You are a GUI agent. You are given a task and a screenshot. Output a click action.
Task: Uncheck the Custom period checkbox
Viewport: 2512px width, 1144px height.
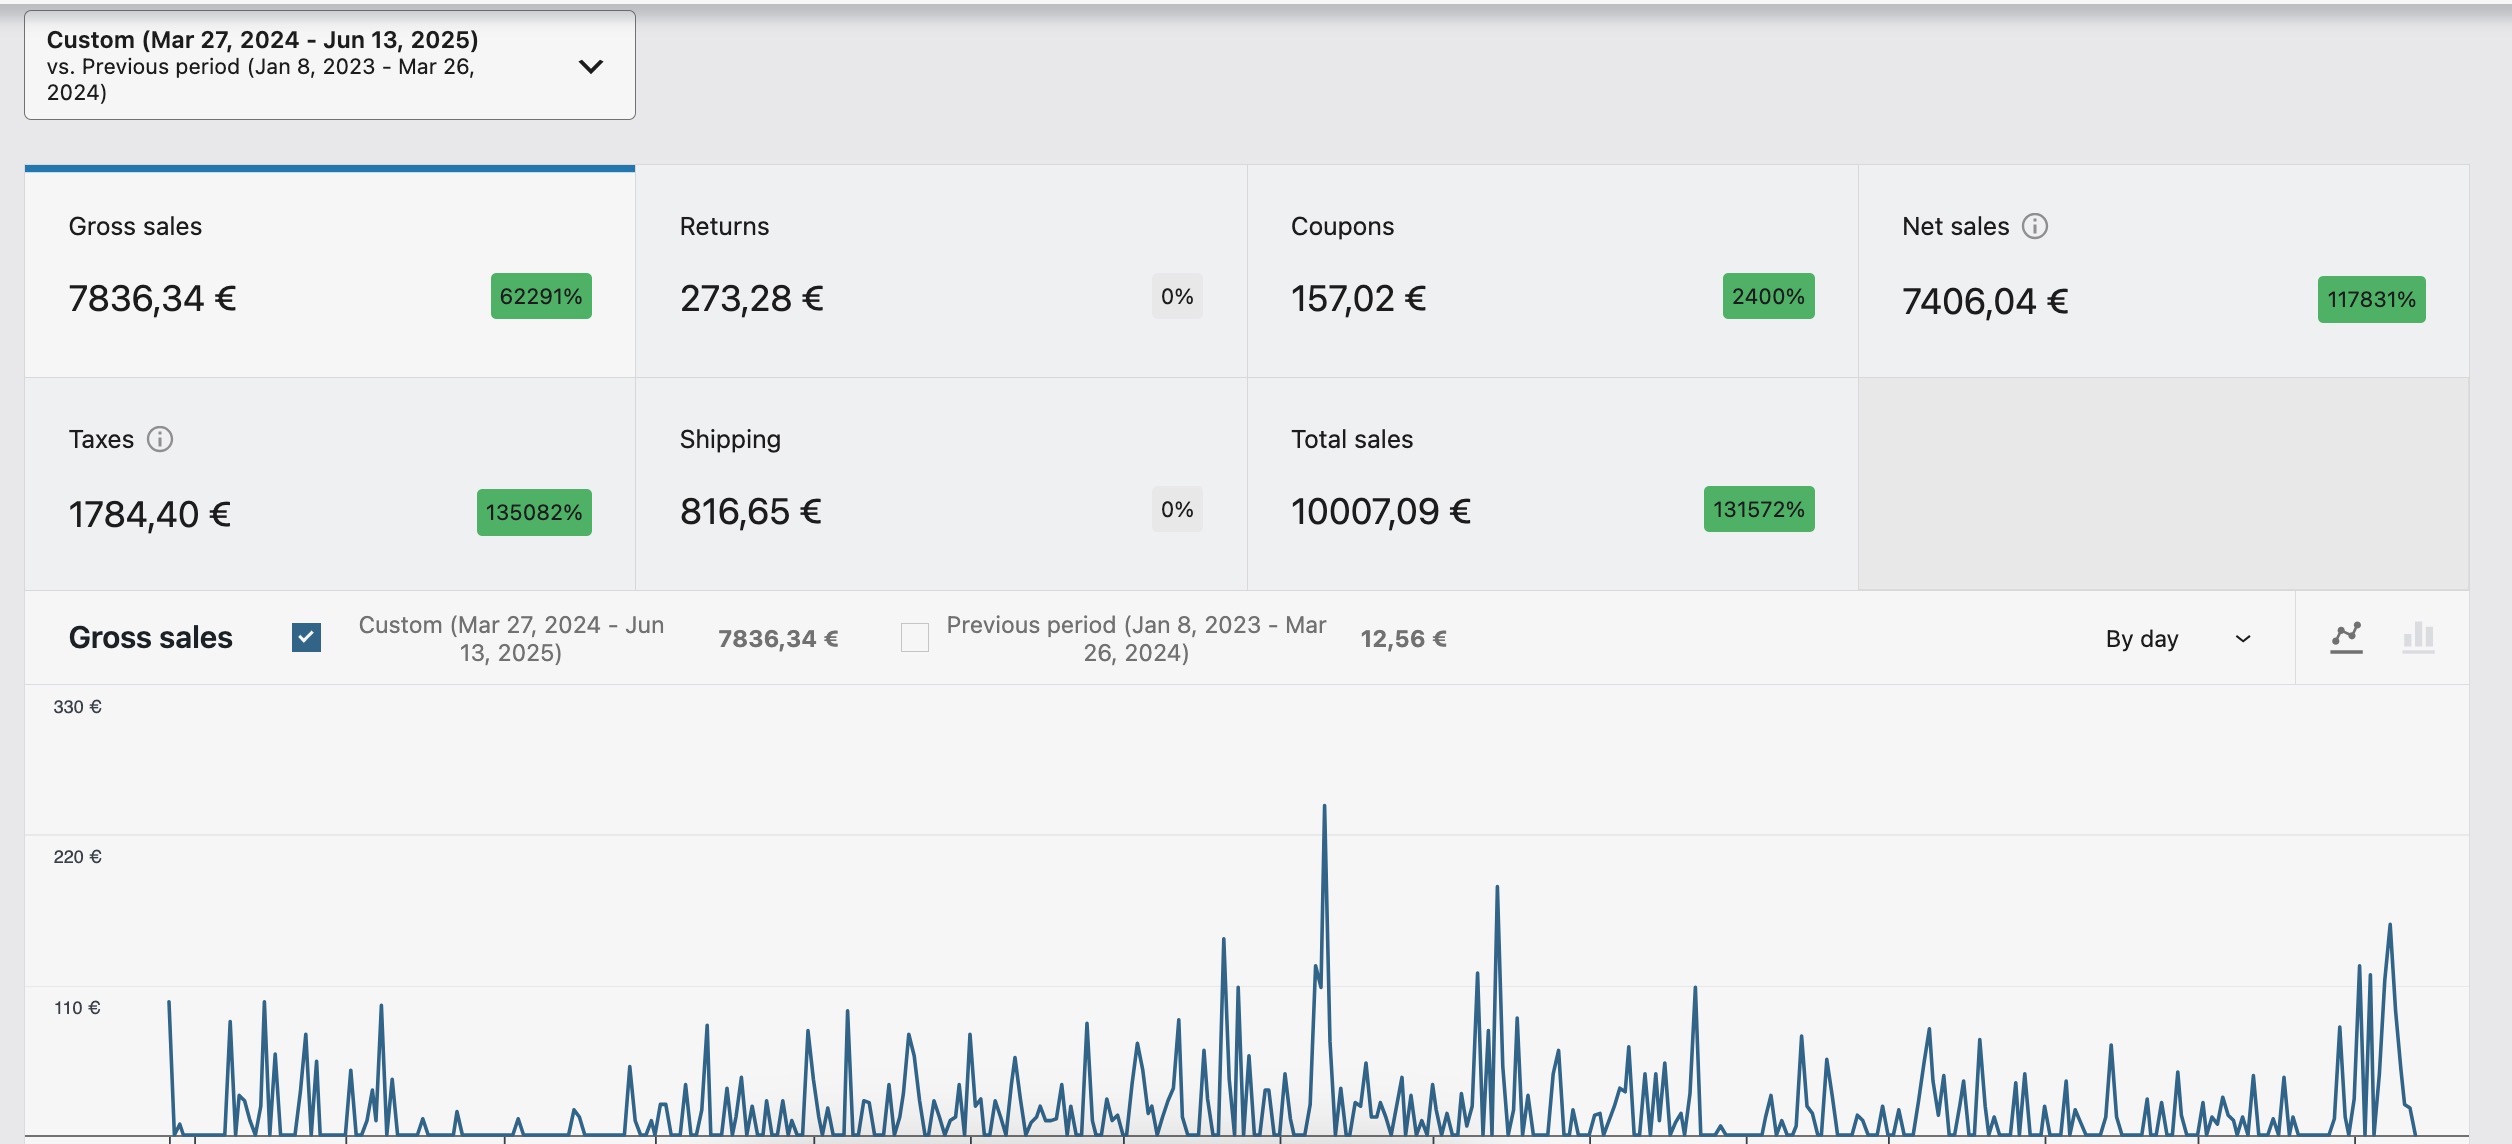[306, 637]
